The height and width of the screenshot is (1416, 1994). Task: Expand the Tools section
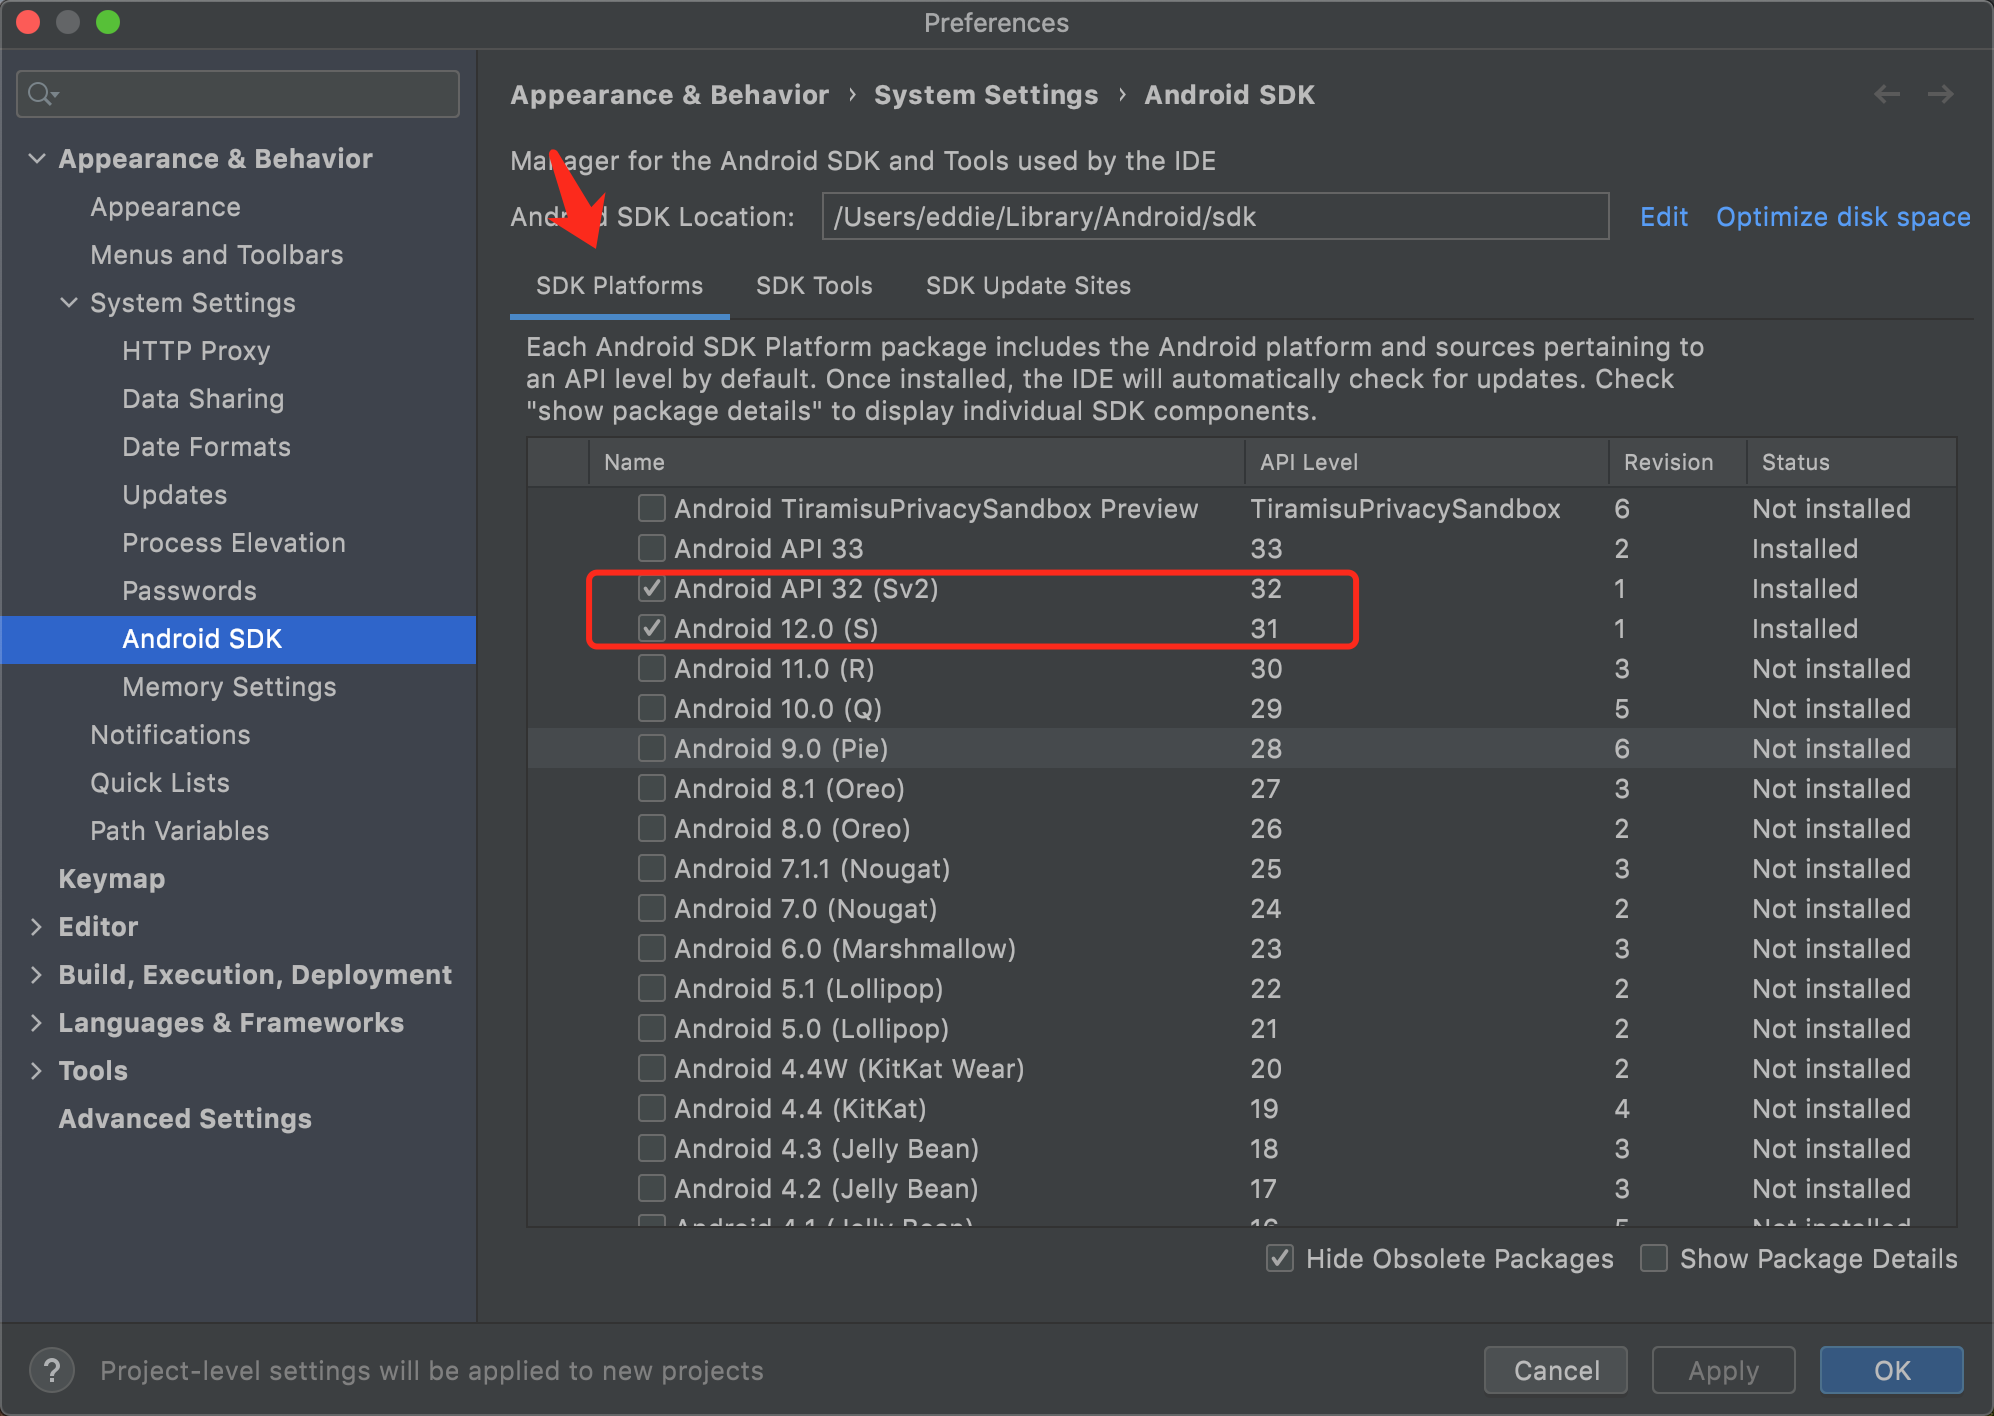37,1070
